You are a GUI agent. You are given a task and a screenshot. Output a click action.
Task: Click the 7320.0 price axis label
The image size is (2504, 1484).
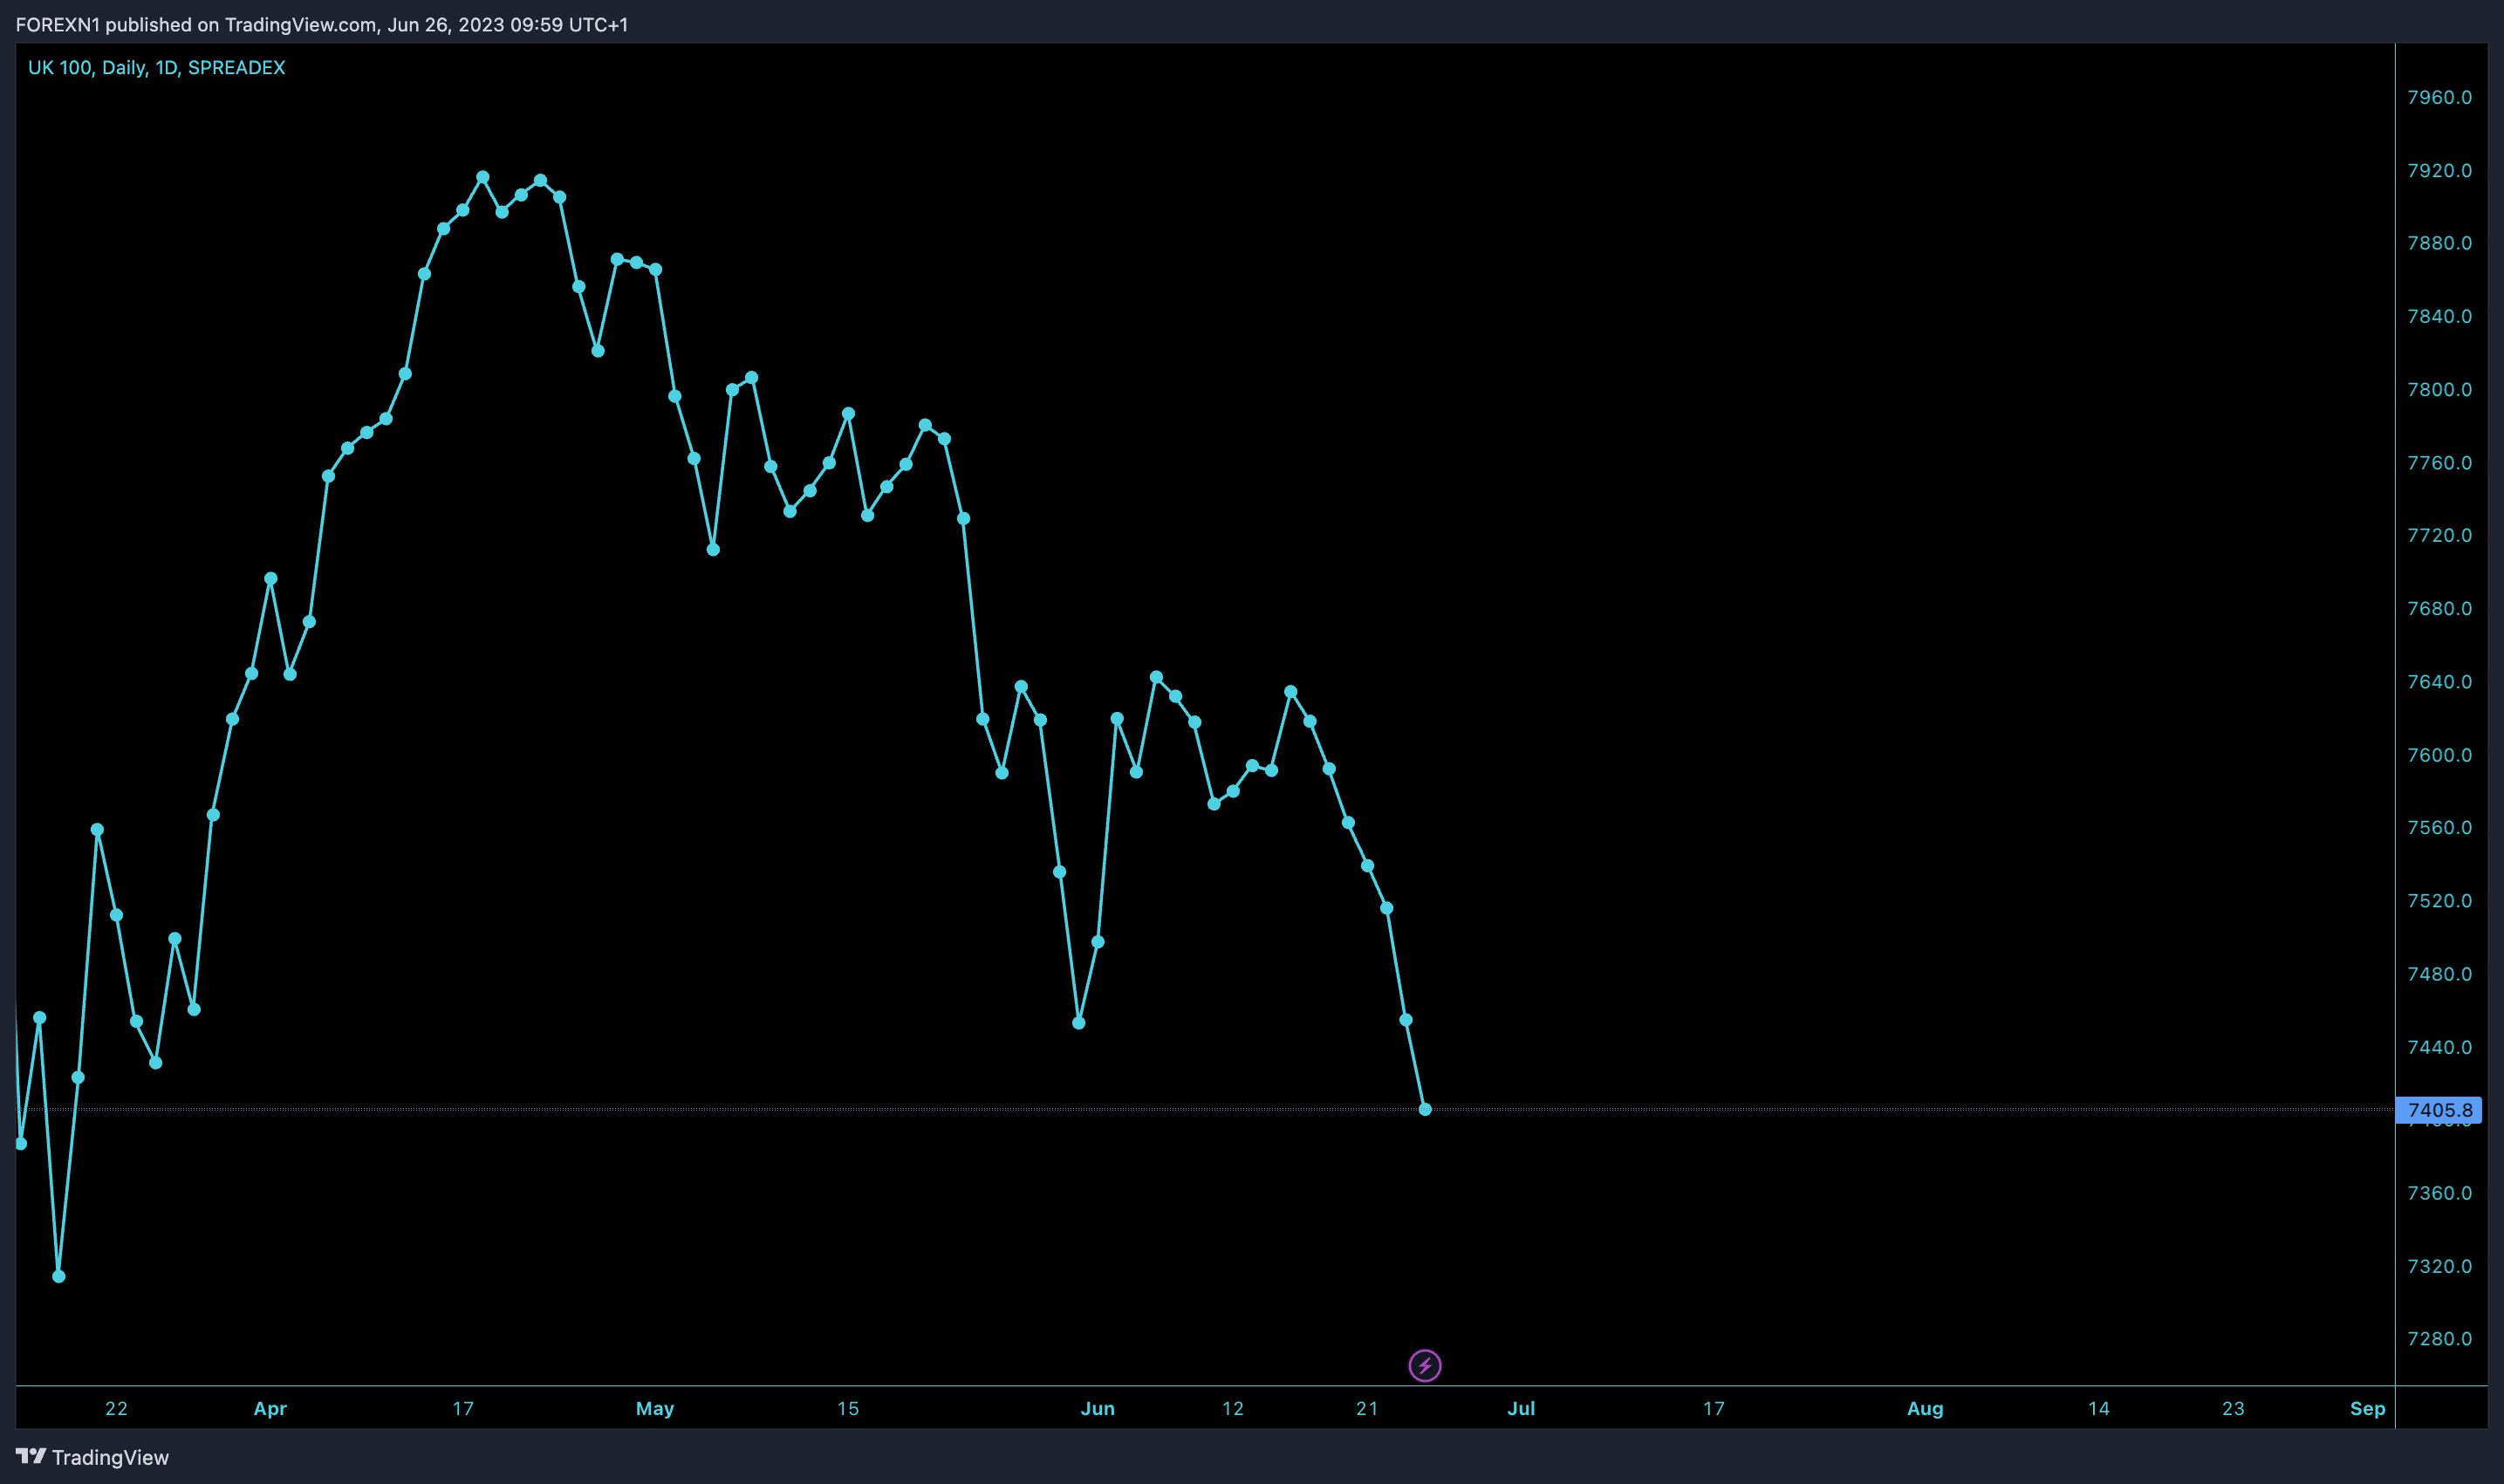pyautogui.click(x=2439, y=1266)
